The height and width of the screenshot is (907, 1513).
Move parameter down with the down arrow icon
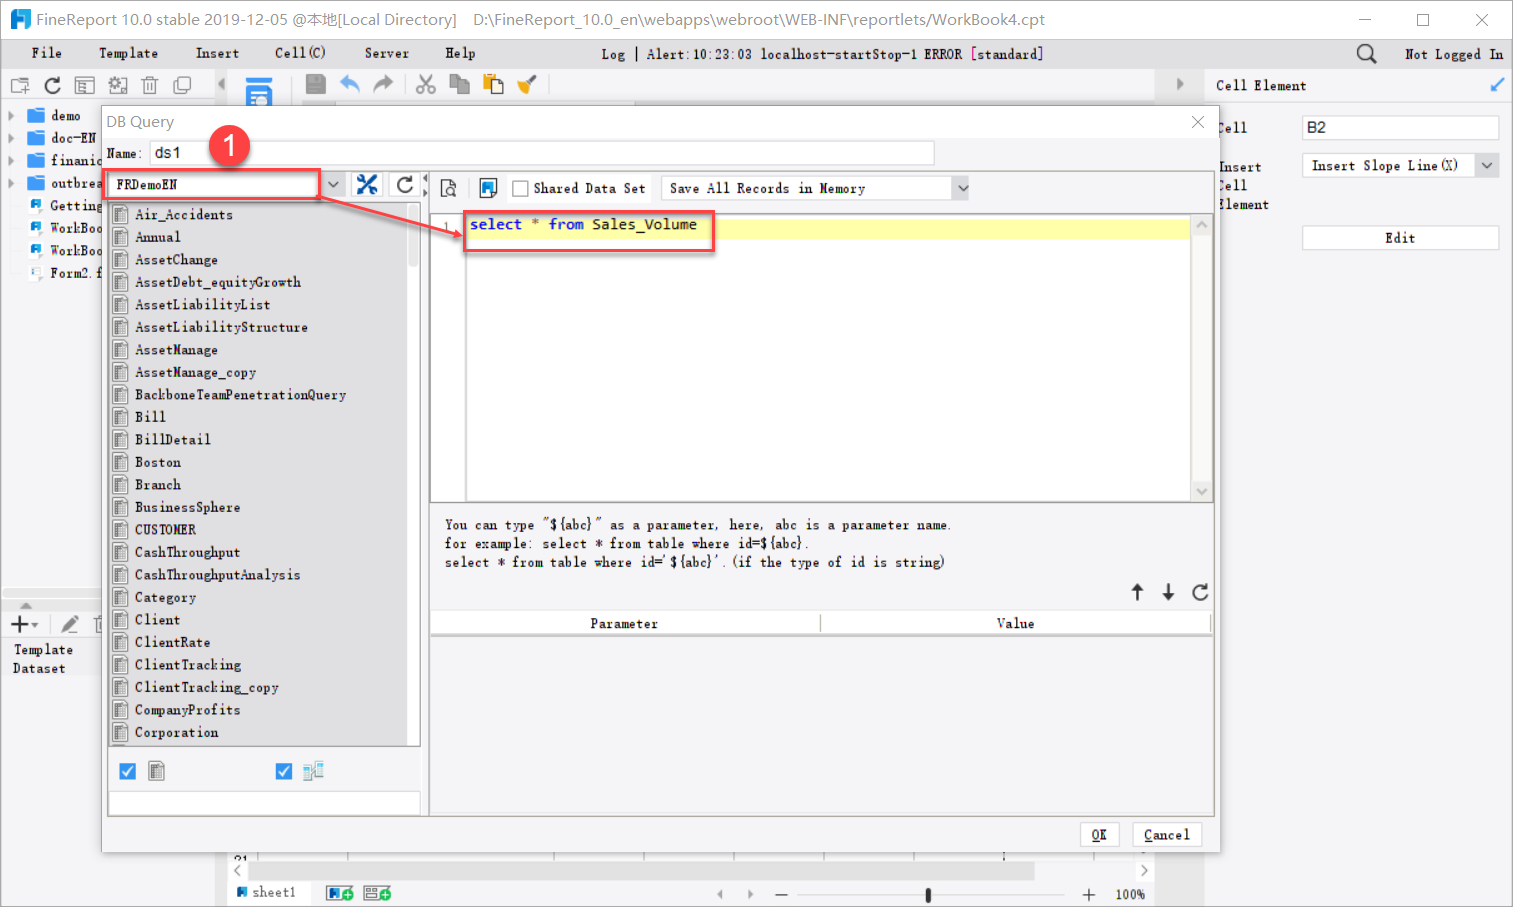click(1168, 592)
